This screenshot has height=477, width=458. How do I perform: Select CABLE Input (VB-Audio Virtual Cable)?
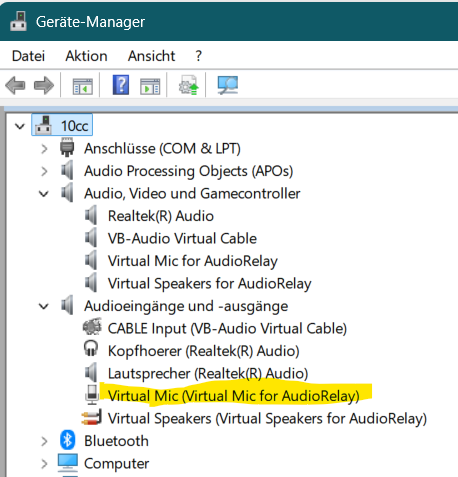227,329
